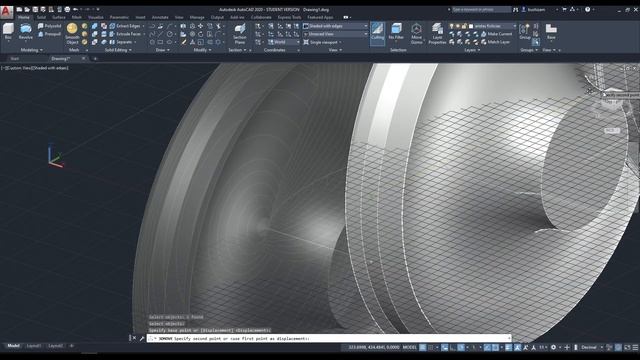Switch to the Solid ribbon tab
The image size is (640, 360).
point(41,18)
